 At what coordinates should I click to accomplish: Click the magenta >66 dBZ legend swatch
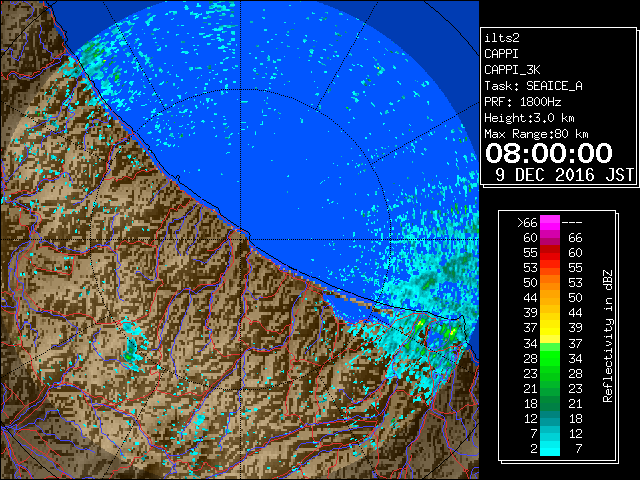pyautogui.click(x=550, y=223)
